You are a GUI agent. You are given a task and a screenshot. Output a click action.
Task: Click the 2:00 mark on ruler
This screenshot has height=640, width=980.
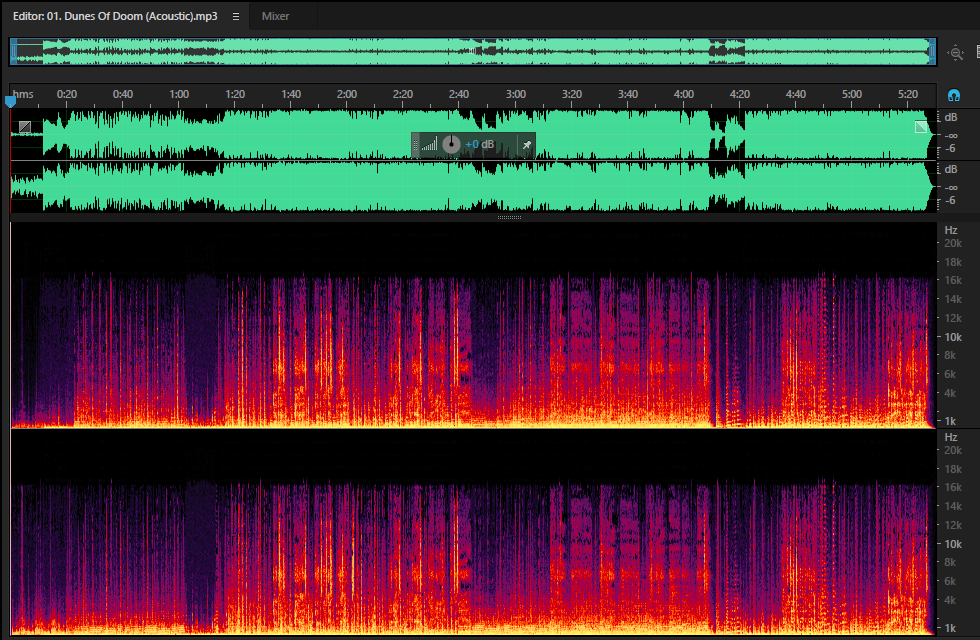[x=347, y=94]
